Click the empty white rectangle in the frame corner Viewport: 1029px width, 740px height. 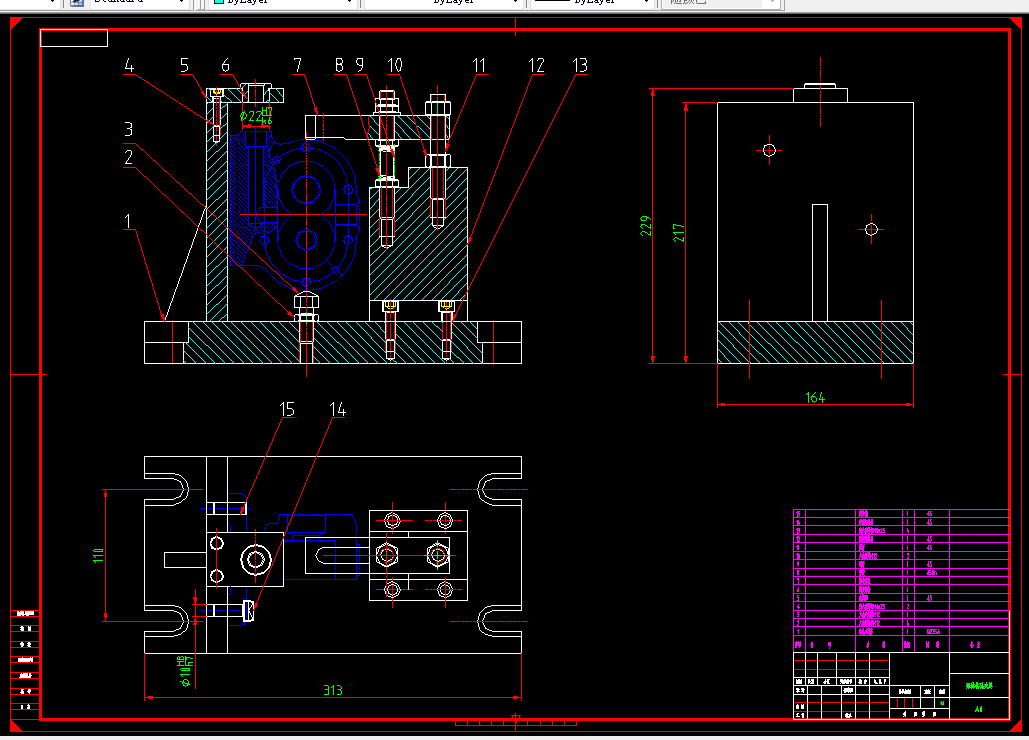point(74,38)
